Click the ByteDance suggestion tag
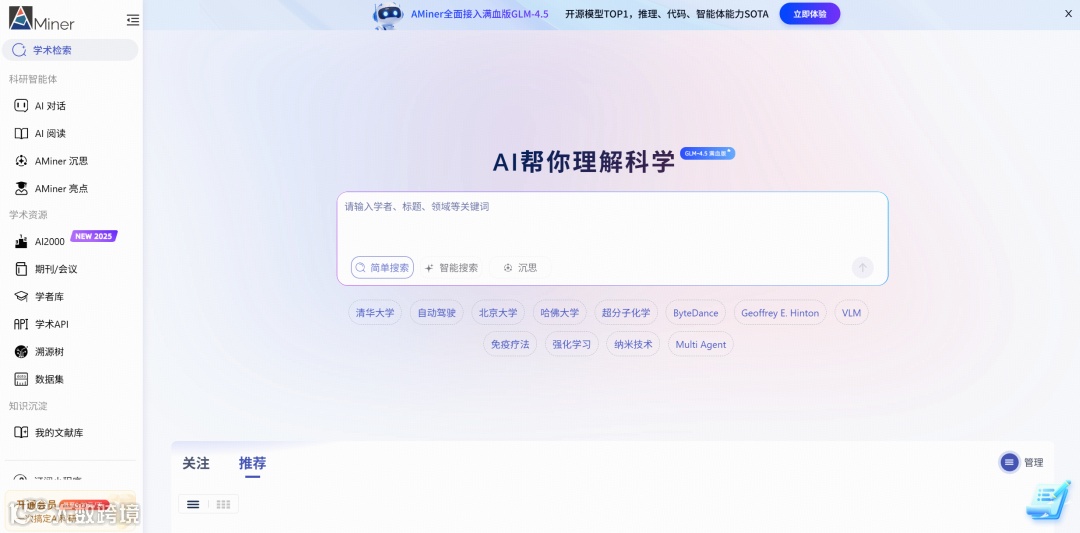Viewport: 1080px width, 533px height. click(696, 313)
